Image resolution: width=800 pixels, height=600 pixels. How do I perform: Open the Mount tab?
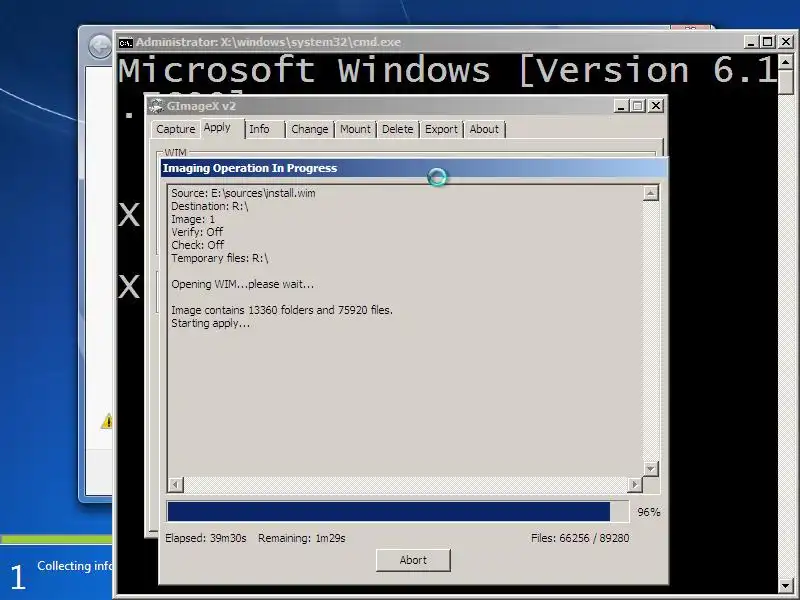pyautogui.click(x=355, y=129)
